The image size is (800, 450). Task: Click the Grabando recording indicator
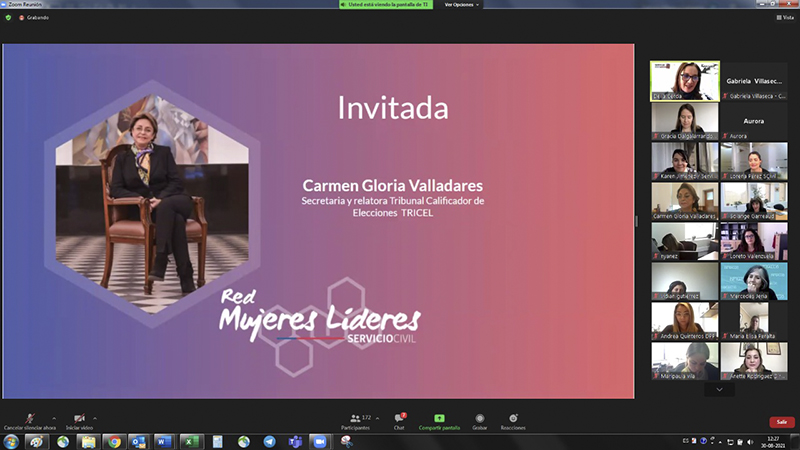tap(34, 17)
